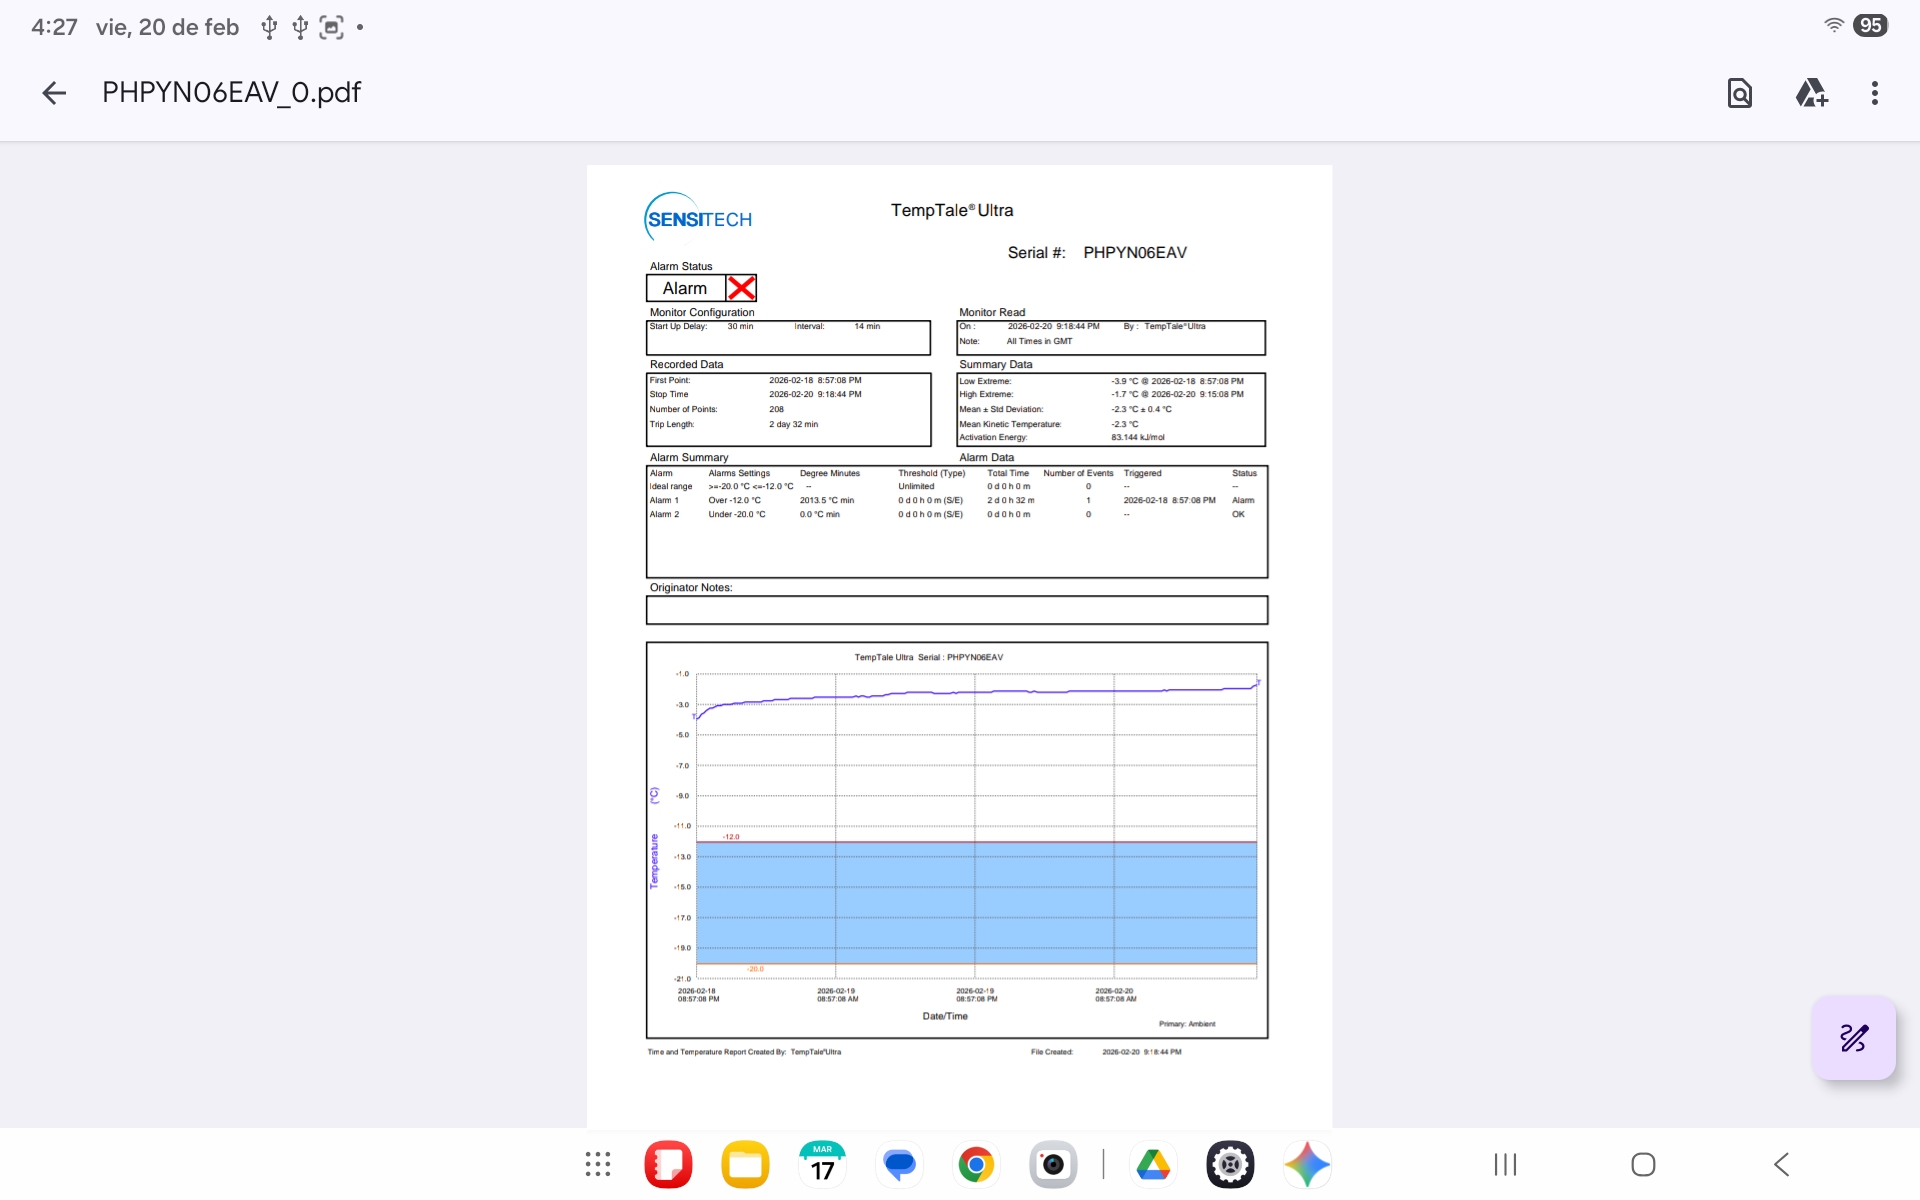Tap the floating annotate pen button

(1853, 1038)
